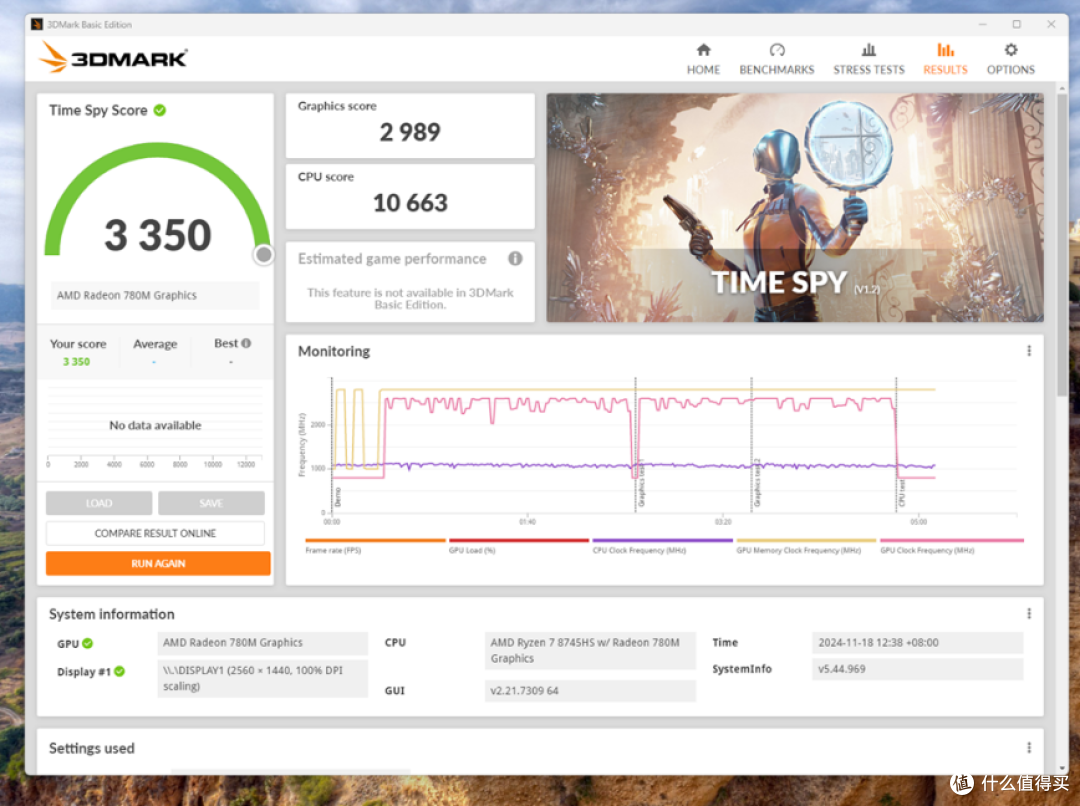
Task: Click the Display #1 green checkmark
Action: [x=120, y=671]
